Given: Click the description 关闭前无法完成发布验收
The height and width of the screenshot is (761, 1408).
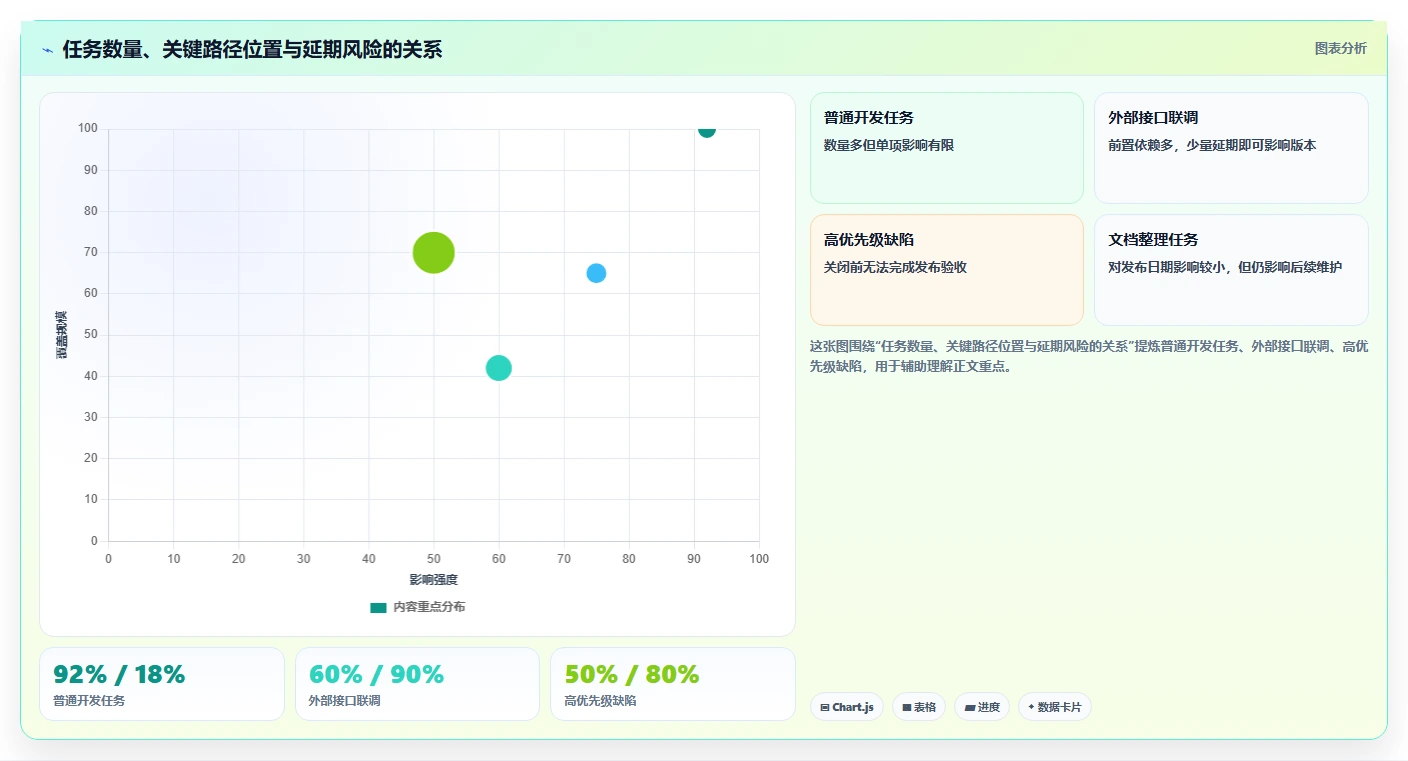Looking at the screenshot, I should [x=895, y=267].
